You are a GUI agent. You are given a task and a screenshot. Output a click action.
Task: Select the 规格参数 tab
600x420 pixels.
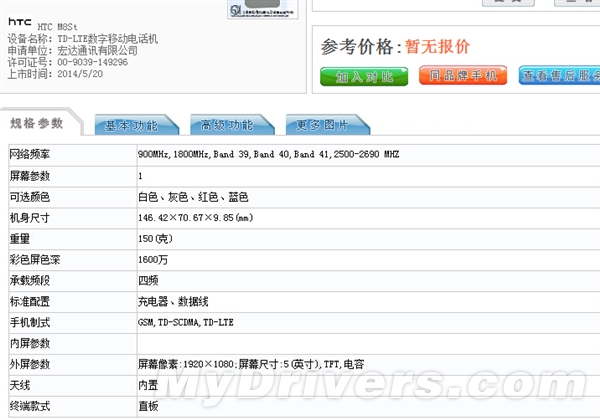[x=37, y=123]
